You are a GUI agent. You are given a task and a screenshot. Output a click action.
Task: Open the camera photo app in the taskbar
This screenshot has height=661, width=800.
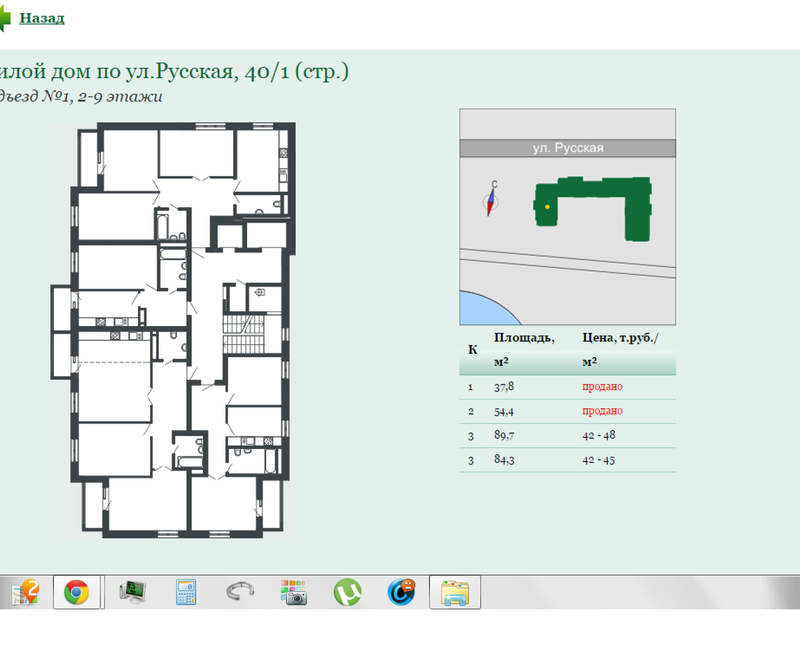tap(293, 593)
